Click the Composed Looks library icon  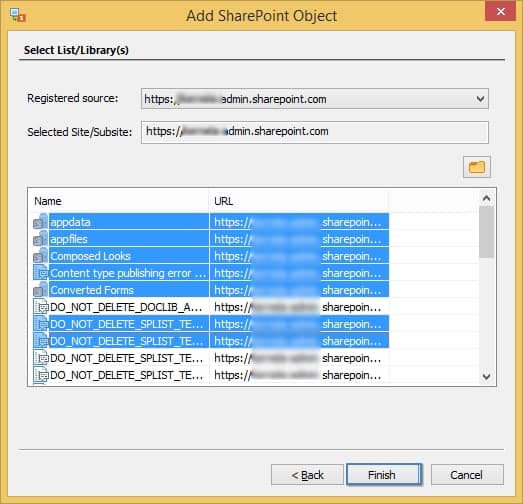40,256
